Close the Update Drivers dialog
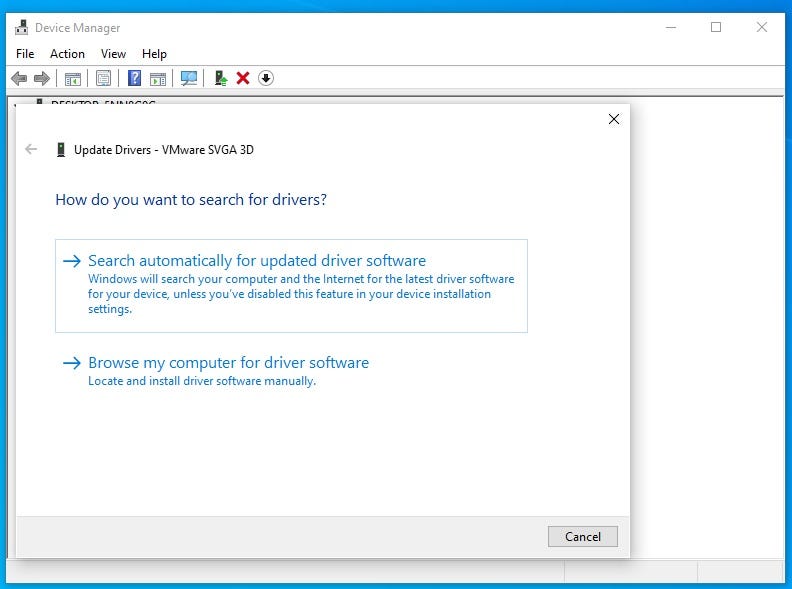This screenshot has height=589, width=792. pyautogui.click(x=614, y=119)
